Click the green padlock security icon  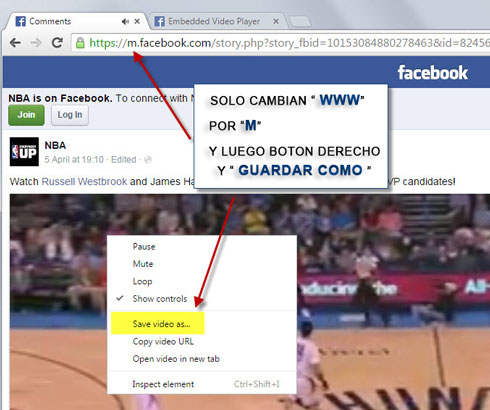tap(80, 43)
